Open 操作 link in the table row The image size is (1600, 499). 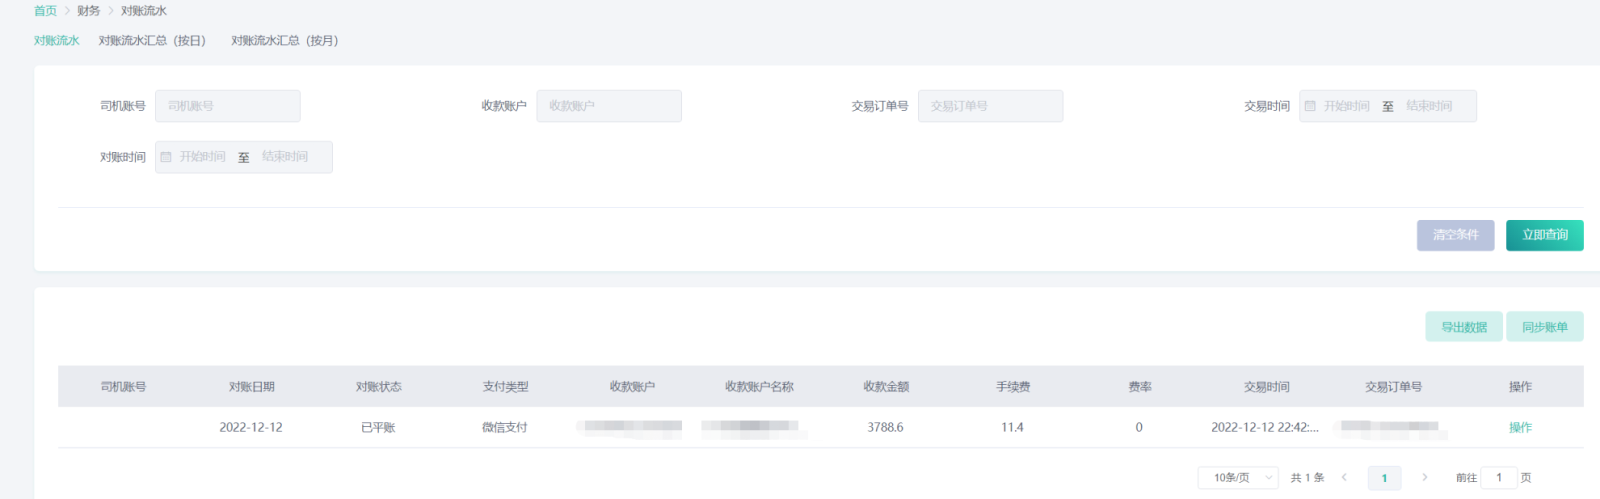tap(1520, 427)
